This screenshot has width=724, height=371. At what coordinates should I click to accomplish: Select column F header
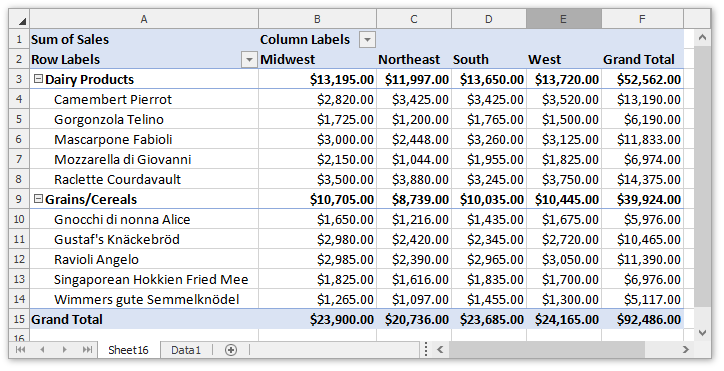click(x=642, y=19)
